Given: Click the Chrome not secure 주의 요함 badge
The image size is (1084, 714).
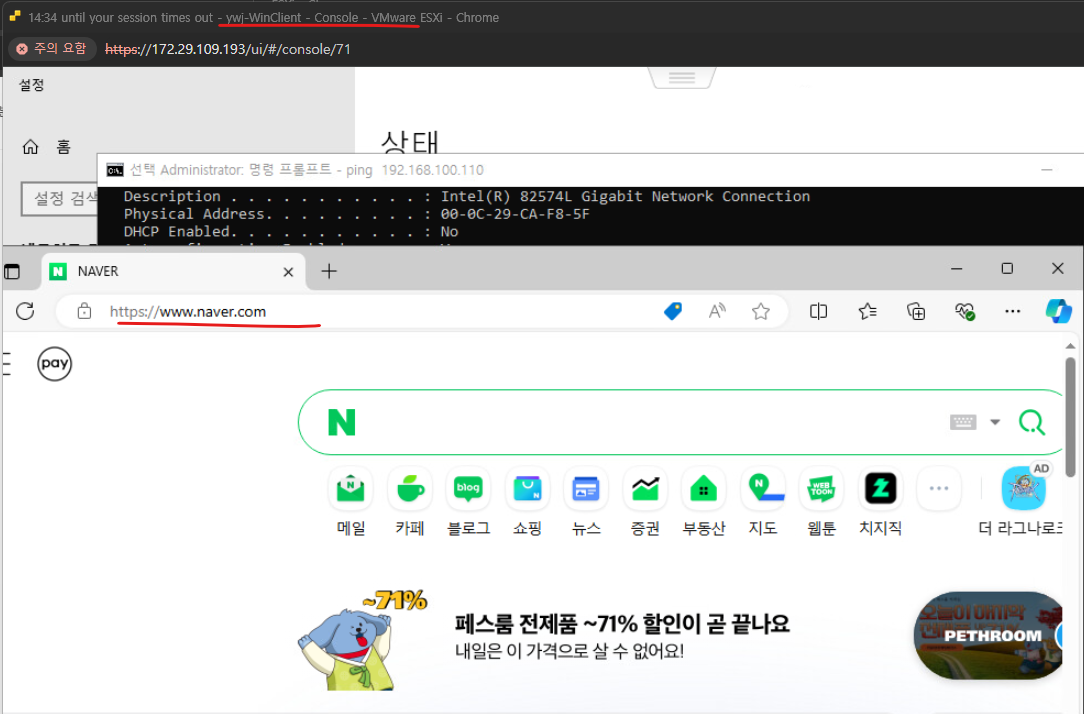Looking at the screenshot, I should [51, 48].
